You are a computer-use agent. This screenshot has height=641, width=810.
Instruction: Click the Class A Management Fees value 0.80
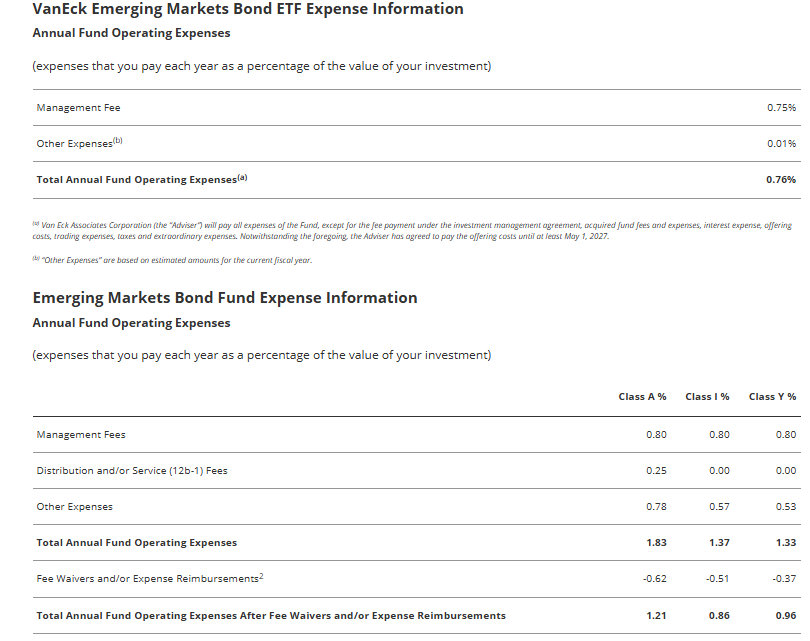(x=656, y=435)
